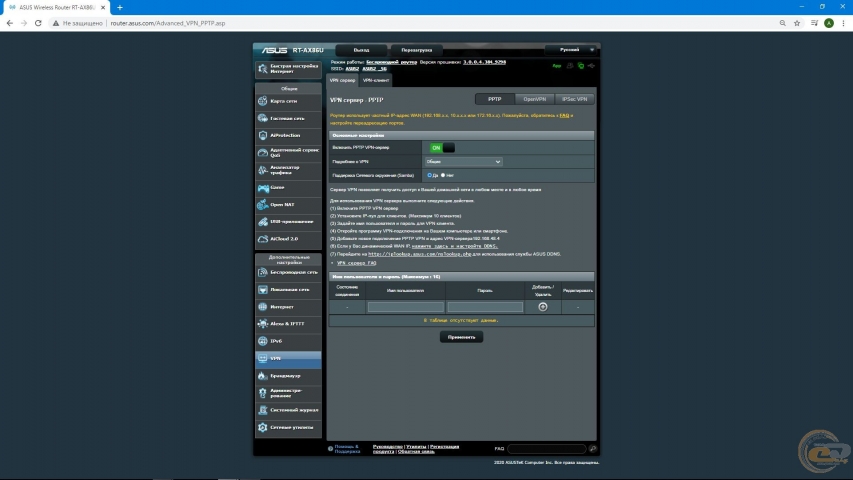Screen dimensions: 853x480
Task: Open LAN (Локальная сеть) settings in sidebar
Action: [x=288, y=290]
